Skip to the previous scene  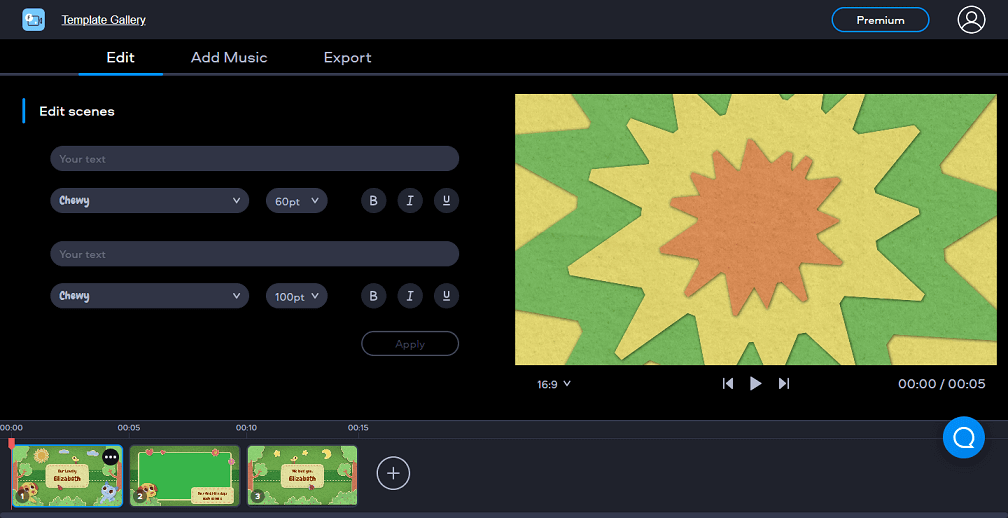click(x=728, y=384)
